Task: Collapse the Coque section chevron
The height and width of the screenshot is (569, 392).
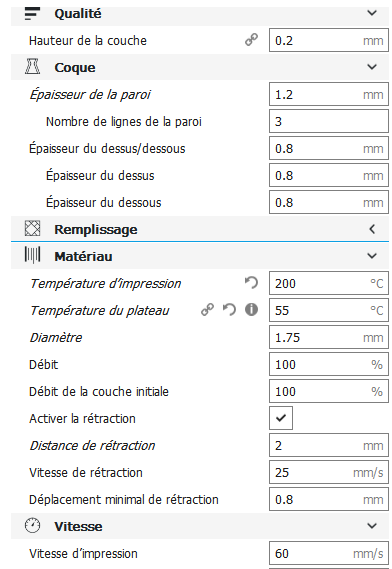Action: pos(372,67)
